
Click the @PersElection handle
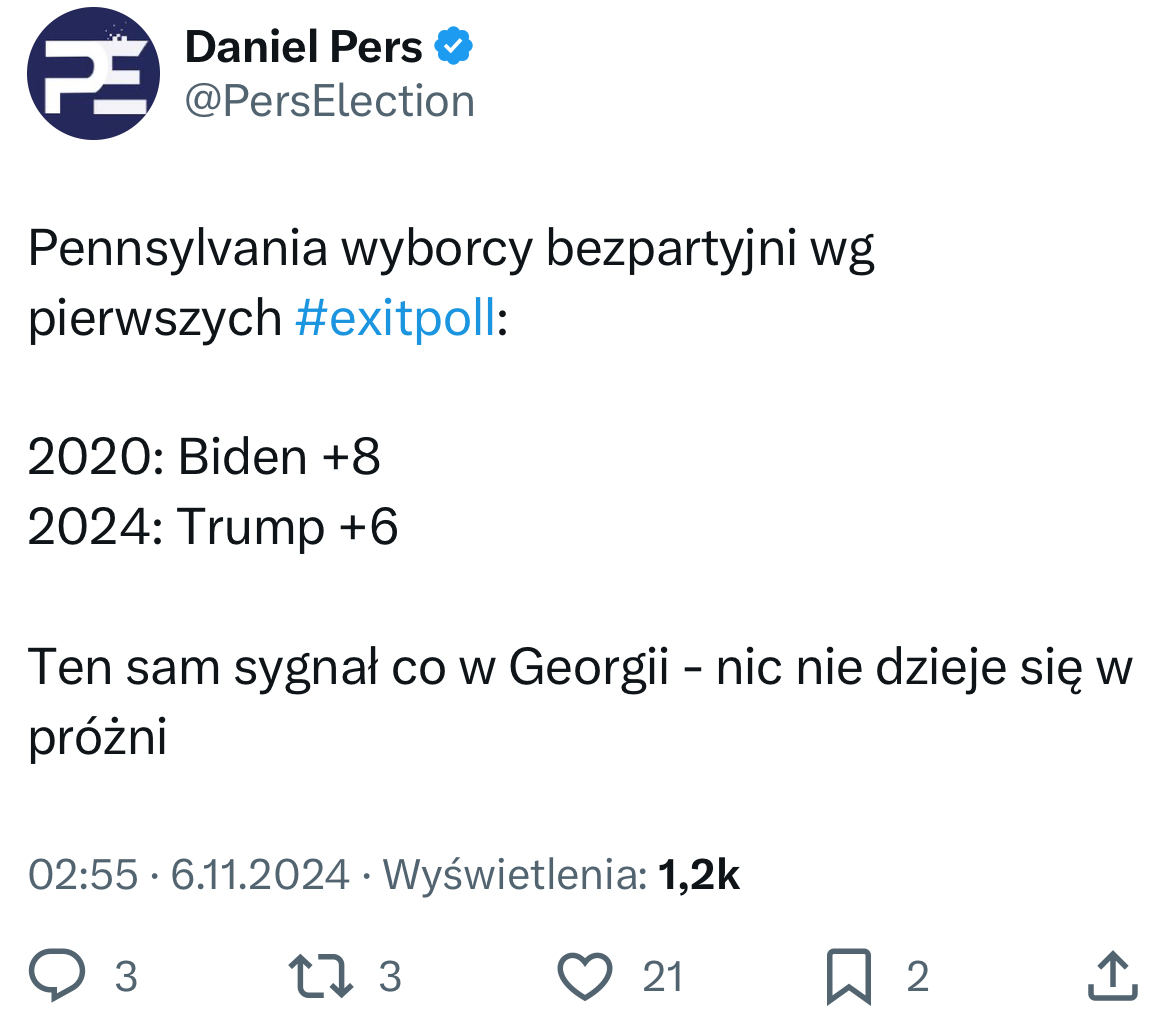pos(330,101)
